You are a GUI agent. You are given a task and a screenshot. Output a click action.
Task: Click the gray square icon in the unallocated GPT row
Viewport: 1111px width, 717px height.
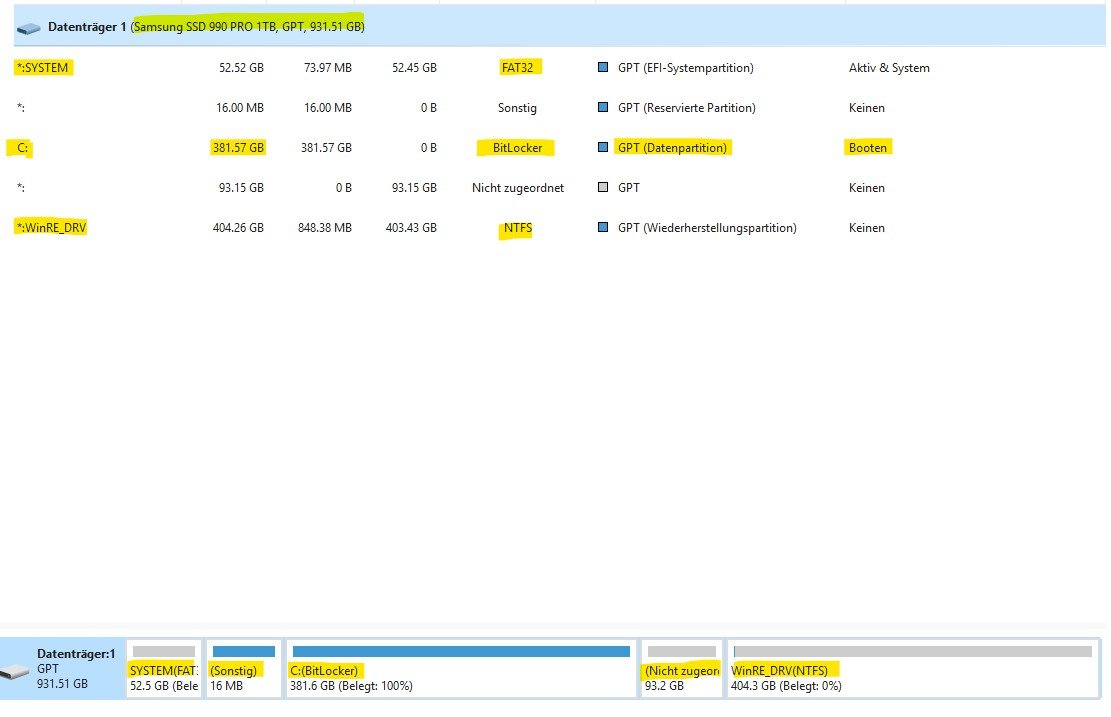(x=603, y=187)
